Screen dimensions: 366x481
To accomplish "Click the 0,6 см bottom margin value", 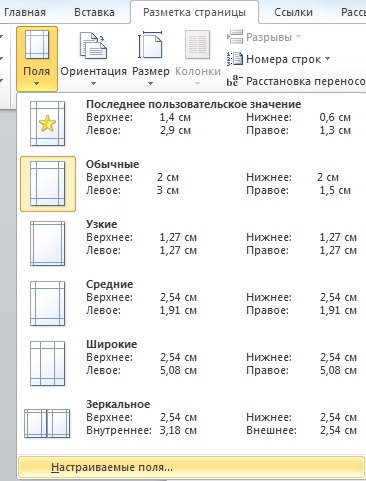I will point(335,117).
